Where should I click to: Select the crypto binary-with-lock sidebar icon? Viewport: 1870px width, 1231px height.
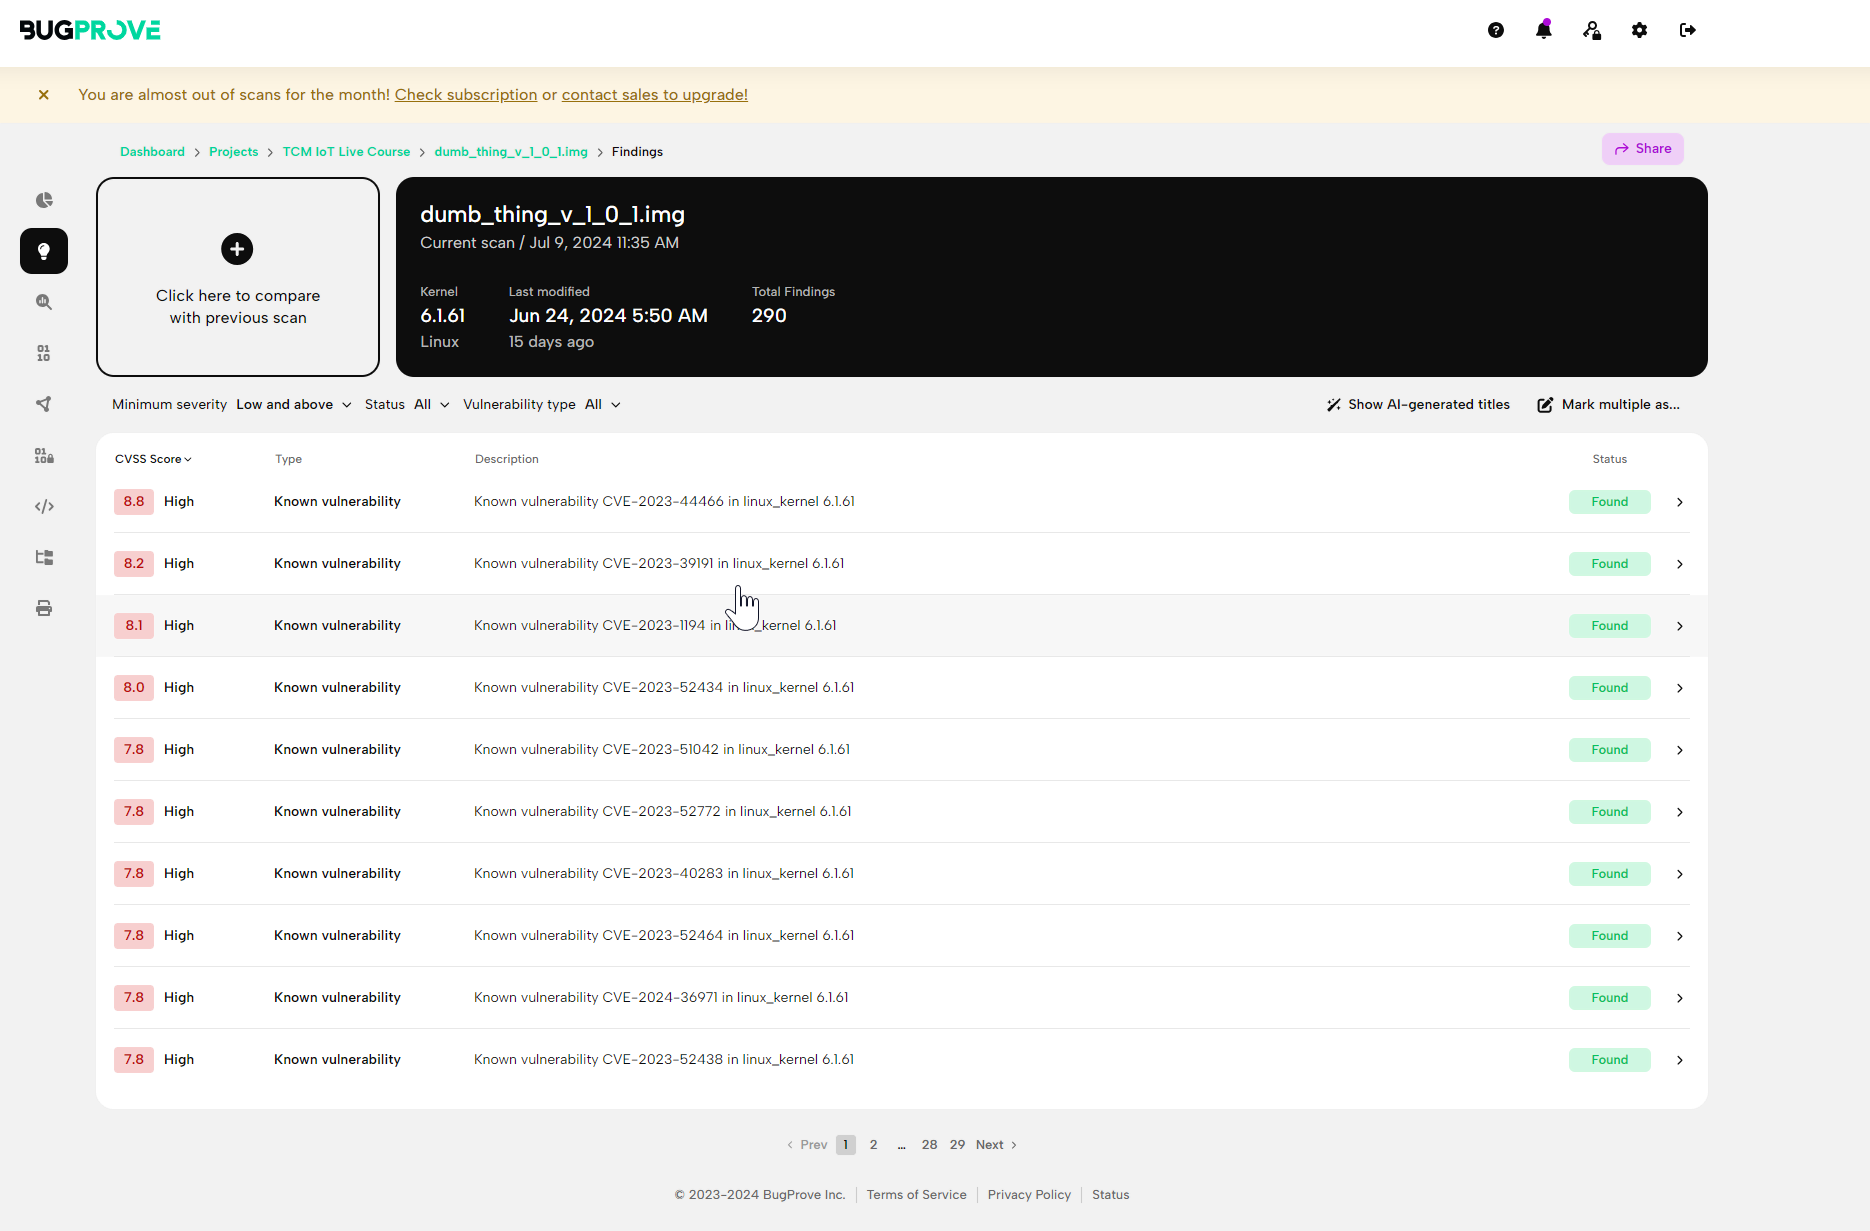[x=44, y=455]
